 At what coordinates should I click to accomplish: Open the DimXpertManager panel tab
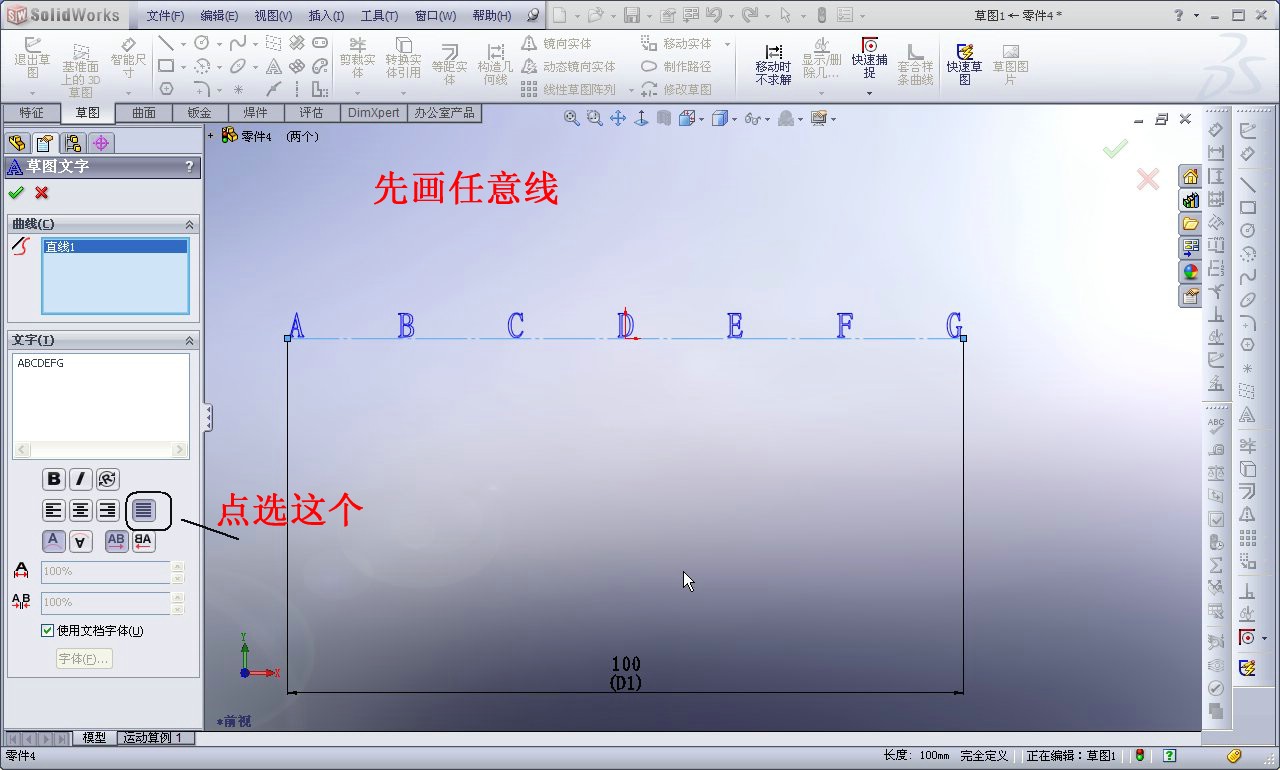(101, 143)
